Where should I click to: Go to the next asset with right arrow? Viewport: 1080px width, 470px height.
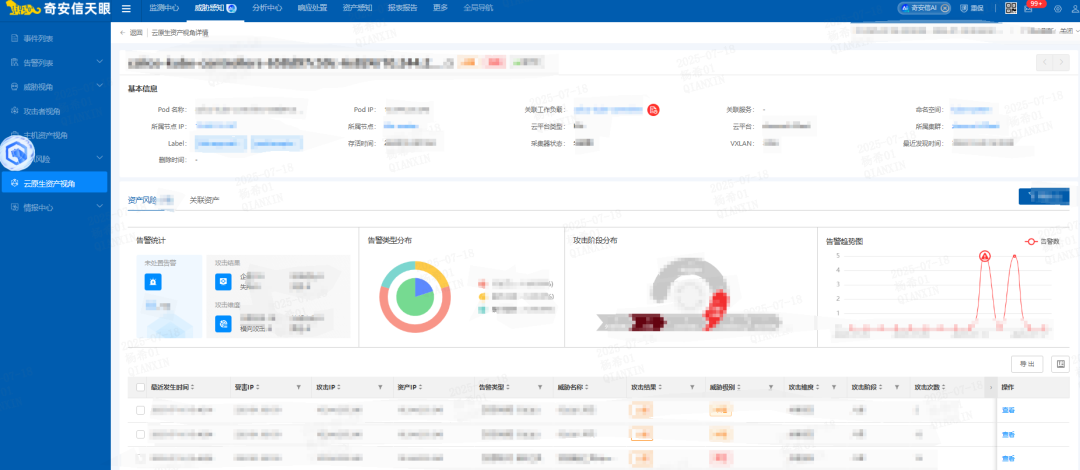tap(1063, 62)
